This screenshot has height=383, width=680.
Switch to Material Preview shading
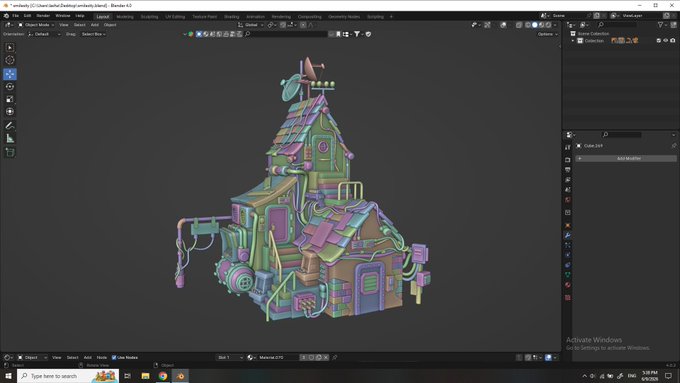click(542, 25)
